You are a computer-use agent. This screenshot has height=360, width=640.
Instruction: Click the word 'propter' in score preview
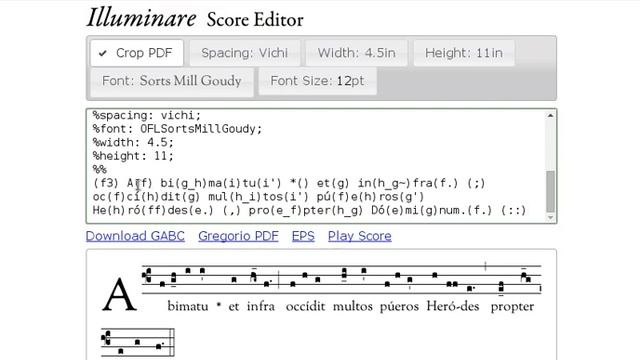(x=512, y=307)
